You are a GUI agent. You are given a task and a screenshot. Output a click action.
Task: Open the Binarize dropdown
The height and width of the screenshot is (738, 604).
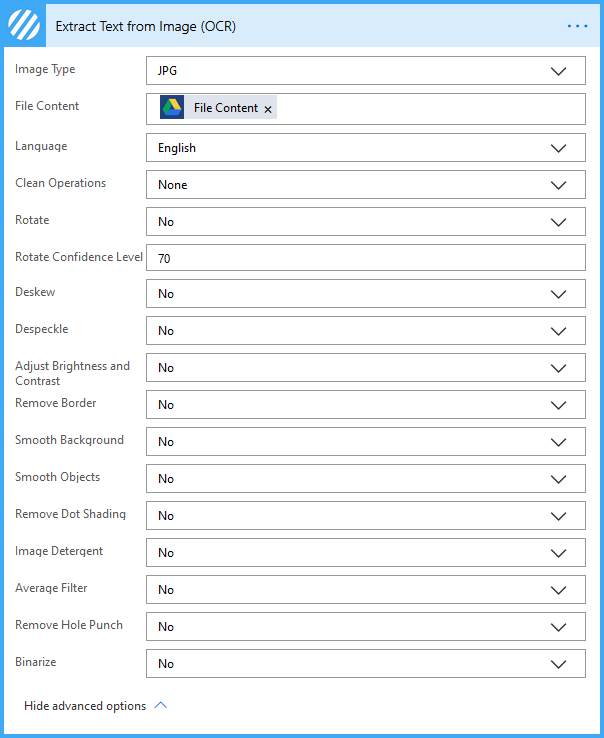pyautogui.click(x=366, y=664)
